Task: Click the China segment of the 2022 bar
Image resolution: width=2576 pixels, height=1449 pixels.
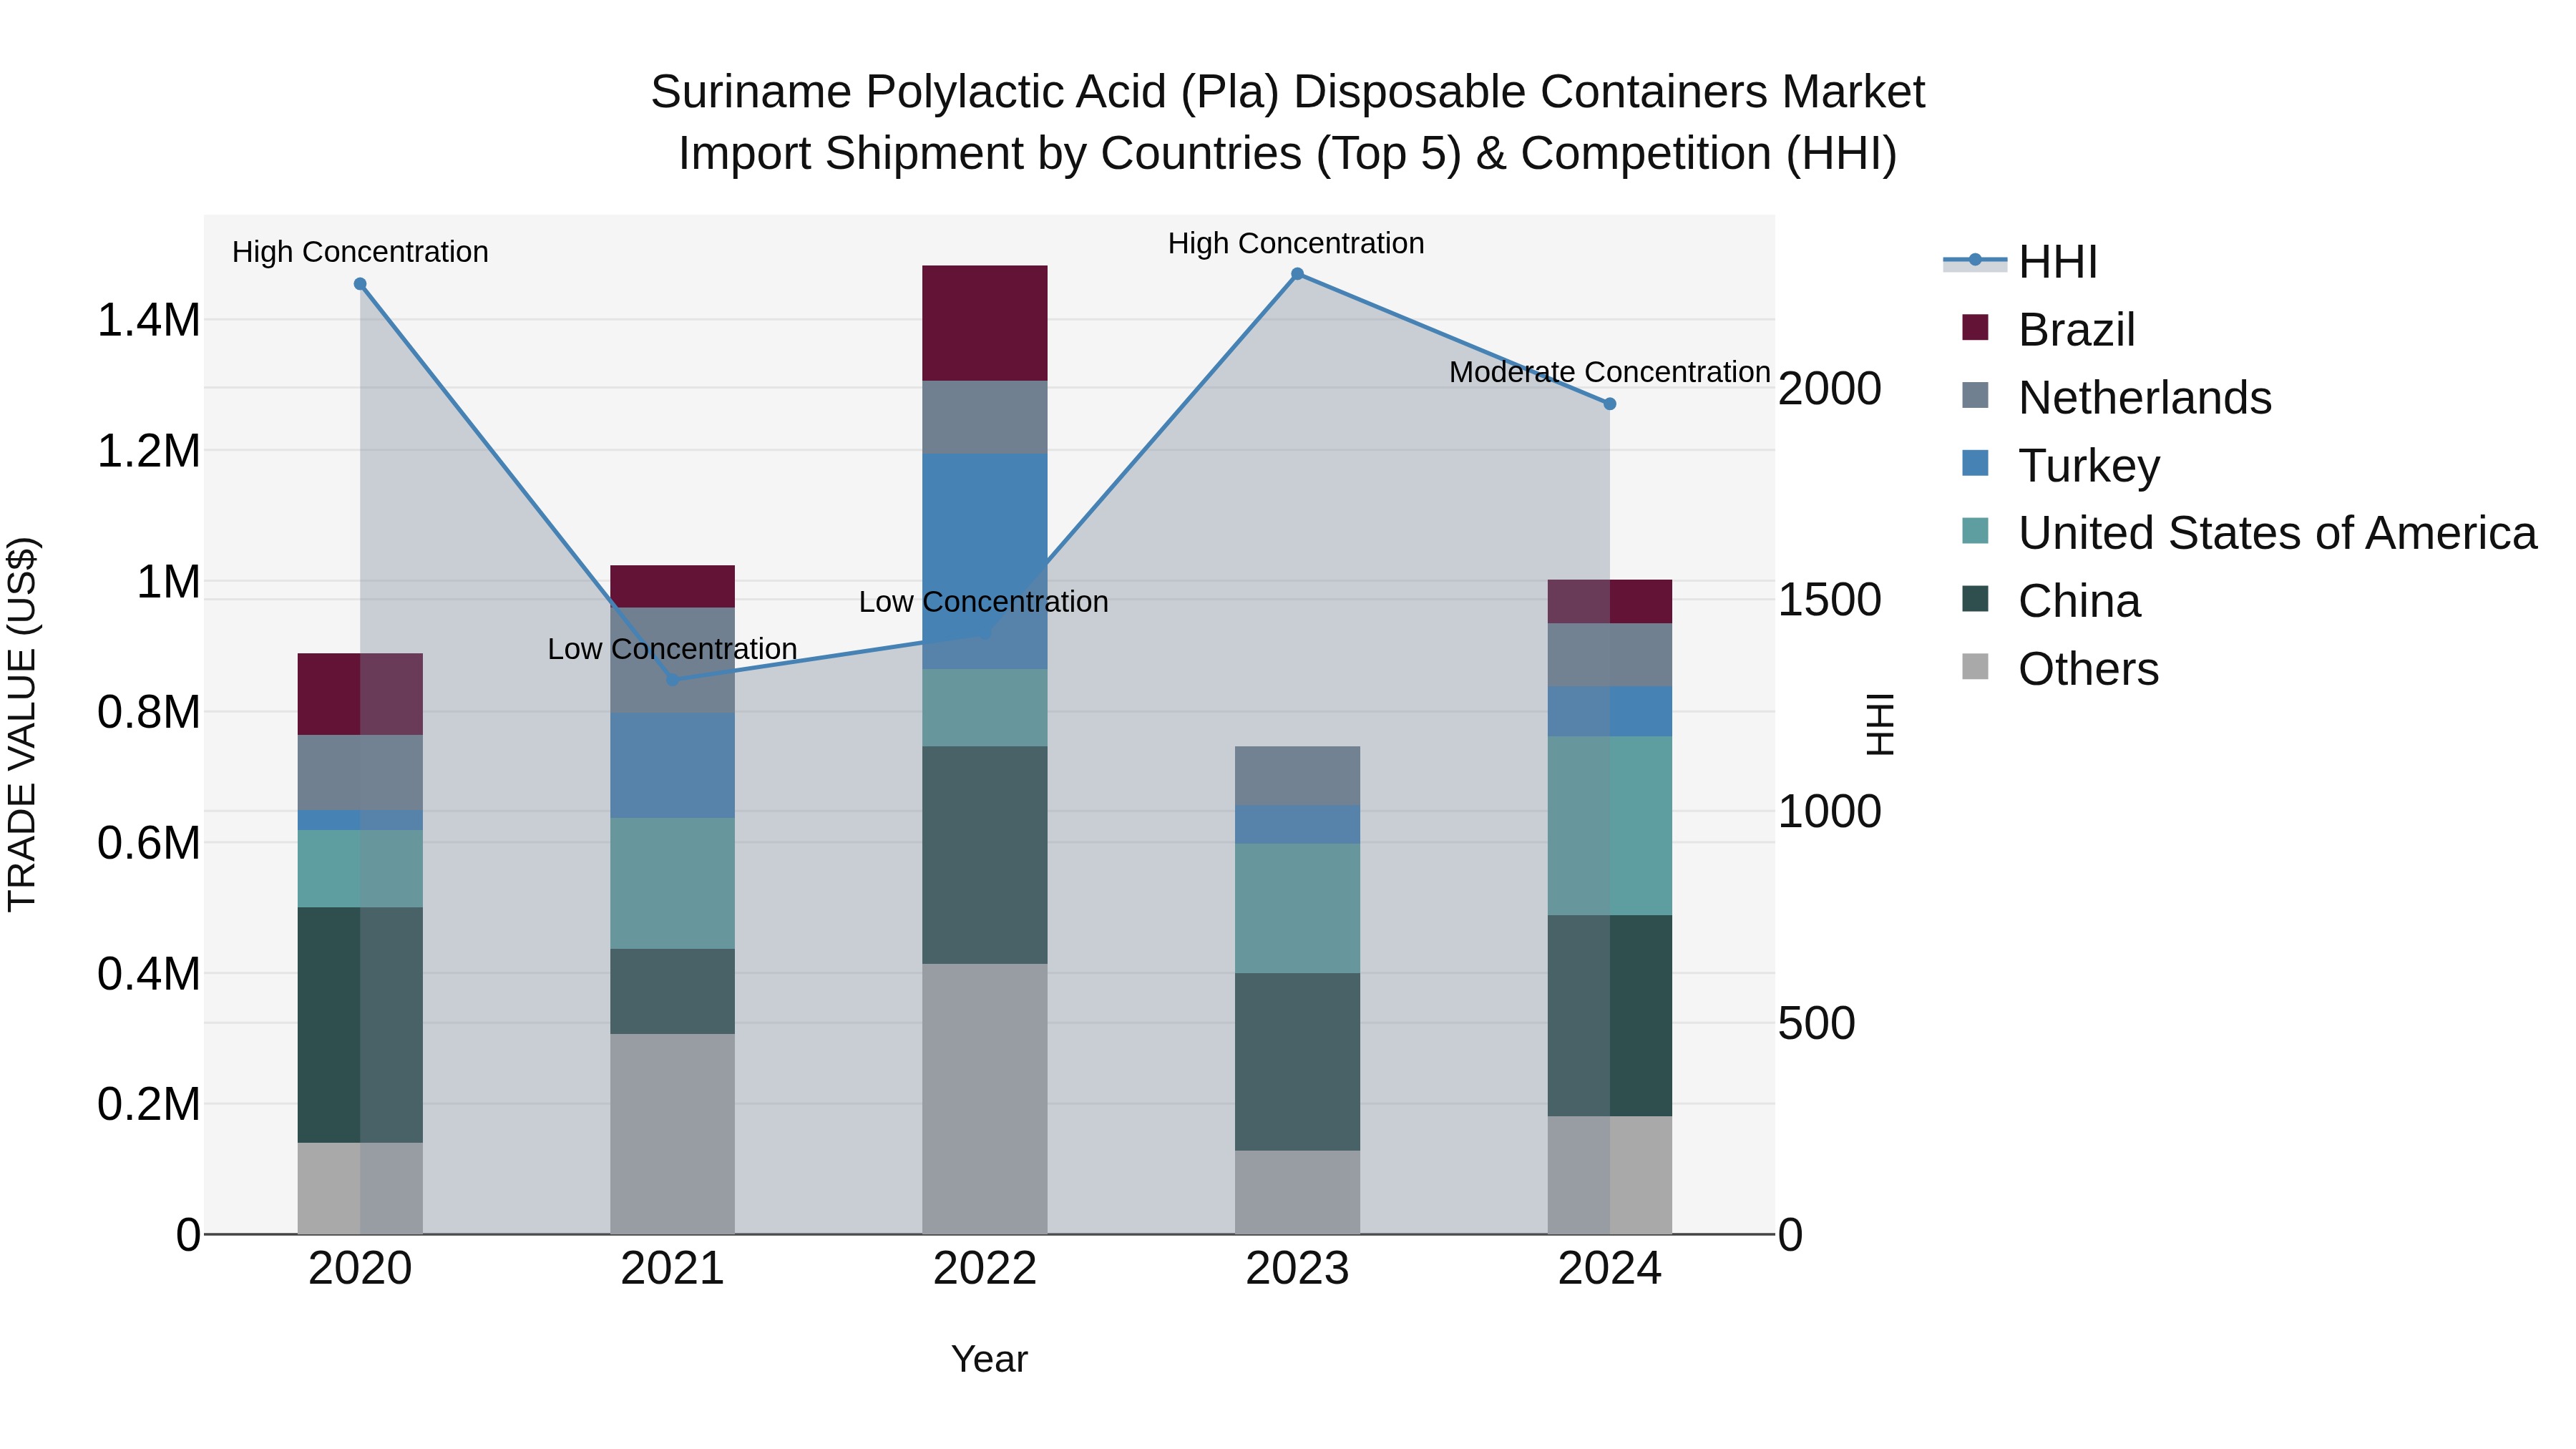Action: [x=985, y=855]
